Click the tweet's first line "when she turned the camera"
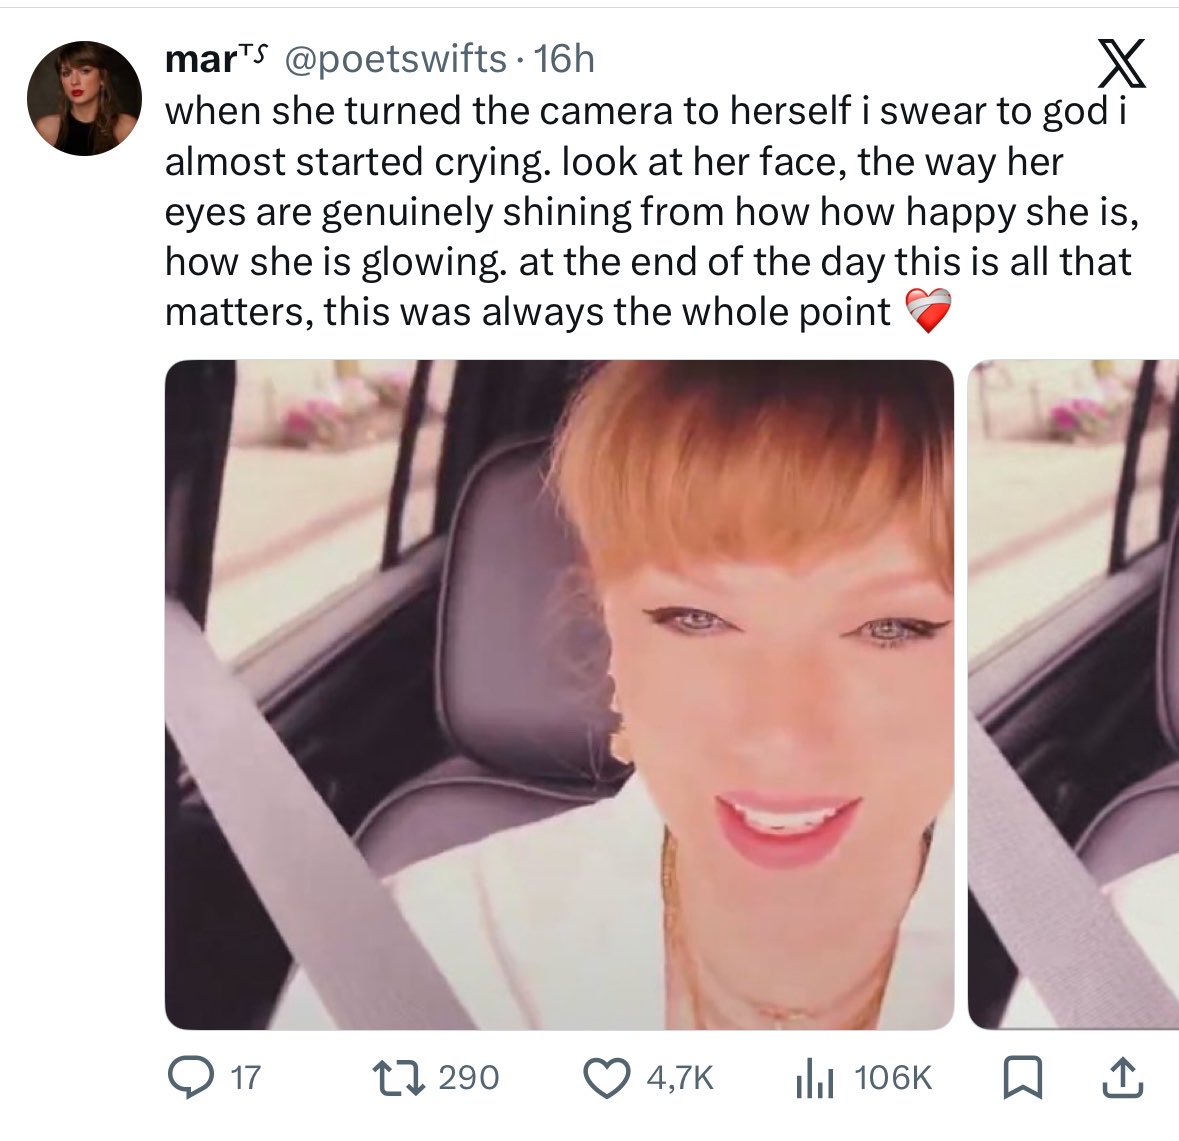1179x1141 pixels. tap(421, 111)
